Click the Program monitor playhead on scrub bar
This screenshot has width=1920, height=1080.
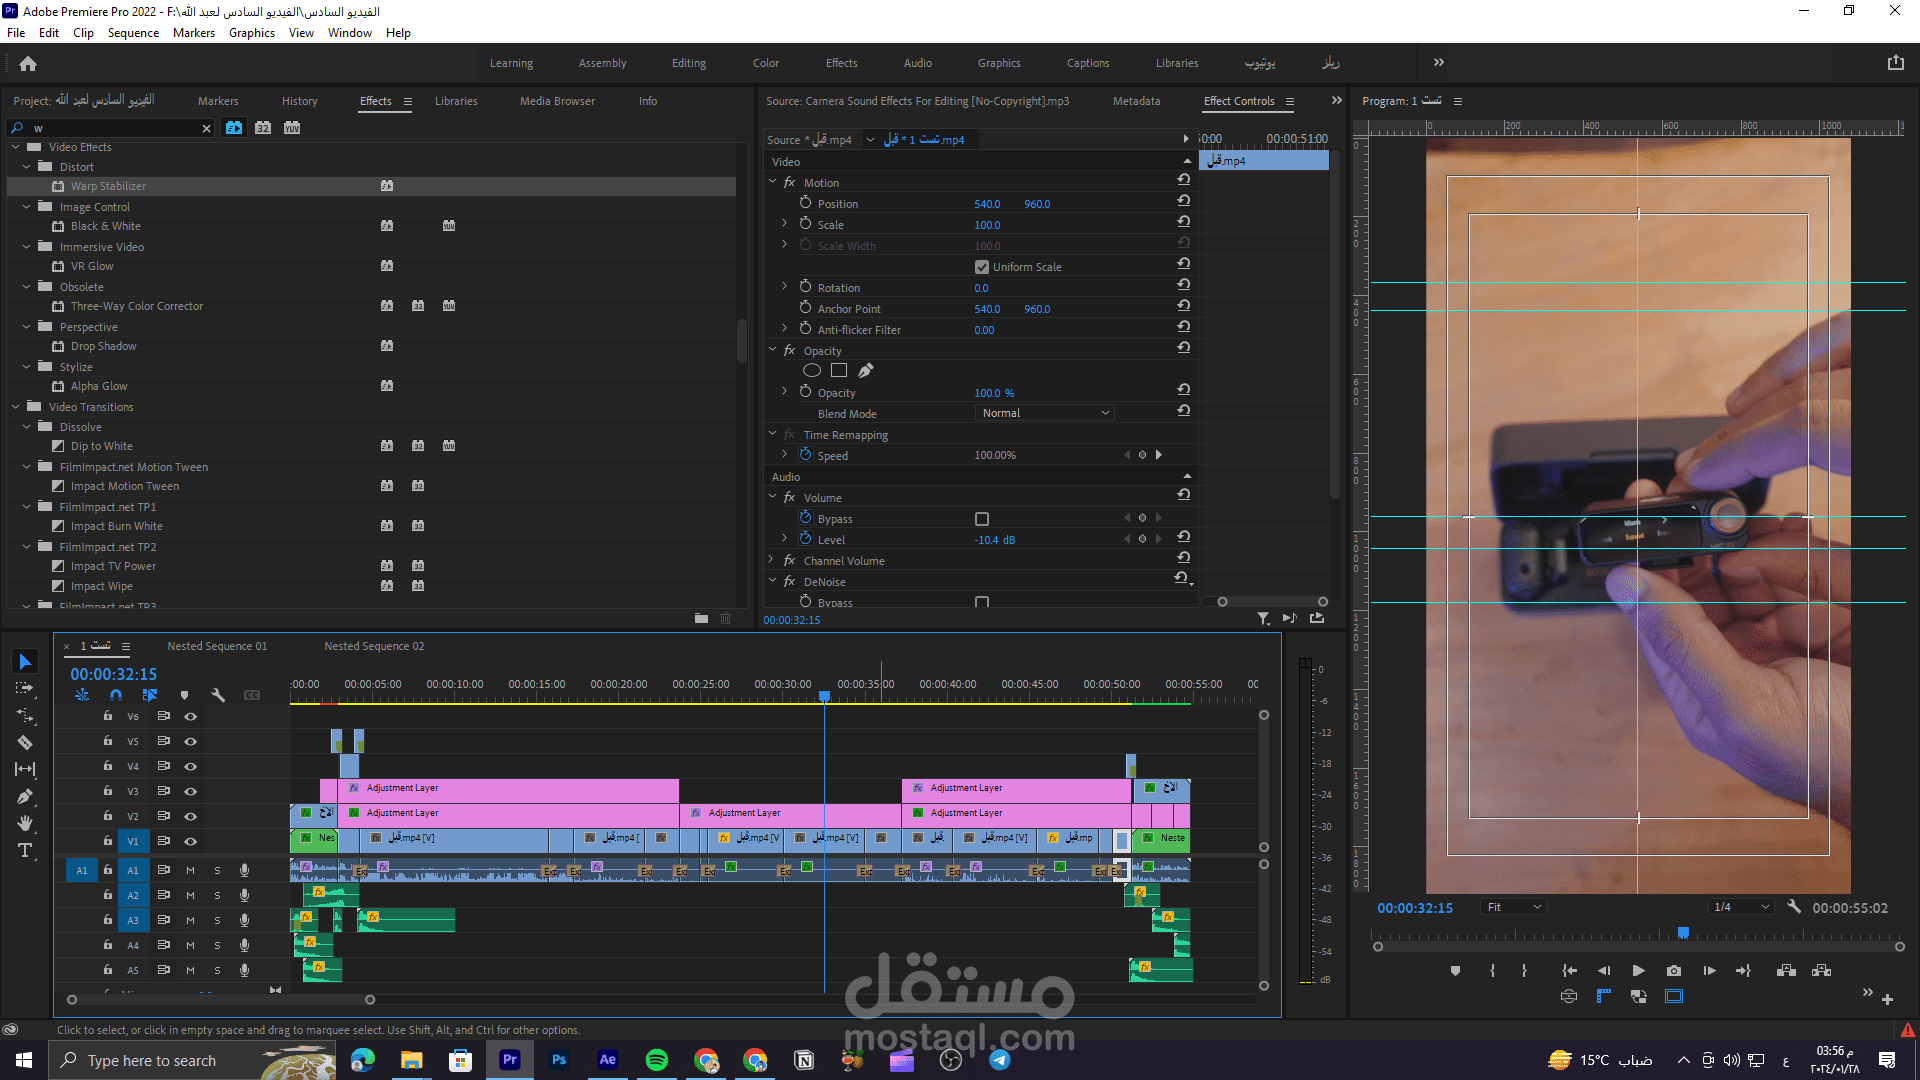tap(1683, 933)
